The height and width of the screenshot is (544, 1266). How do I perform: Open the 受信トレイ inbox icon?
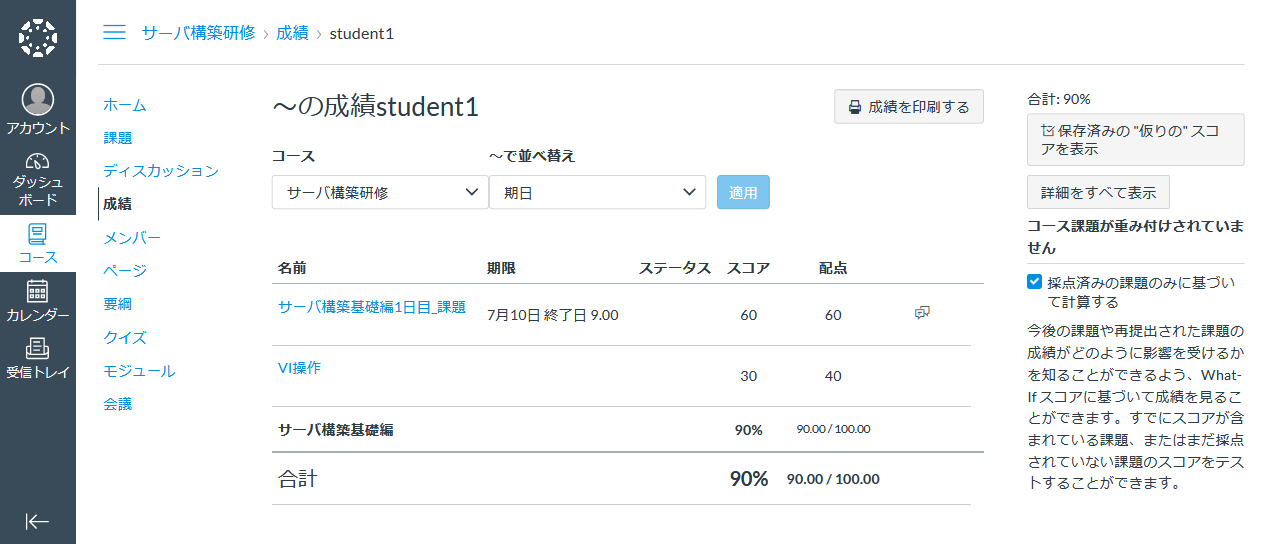pos(38,349)
